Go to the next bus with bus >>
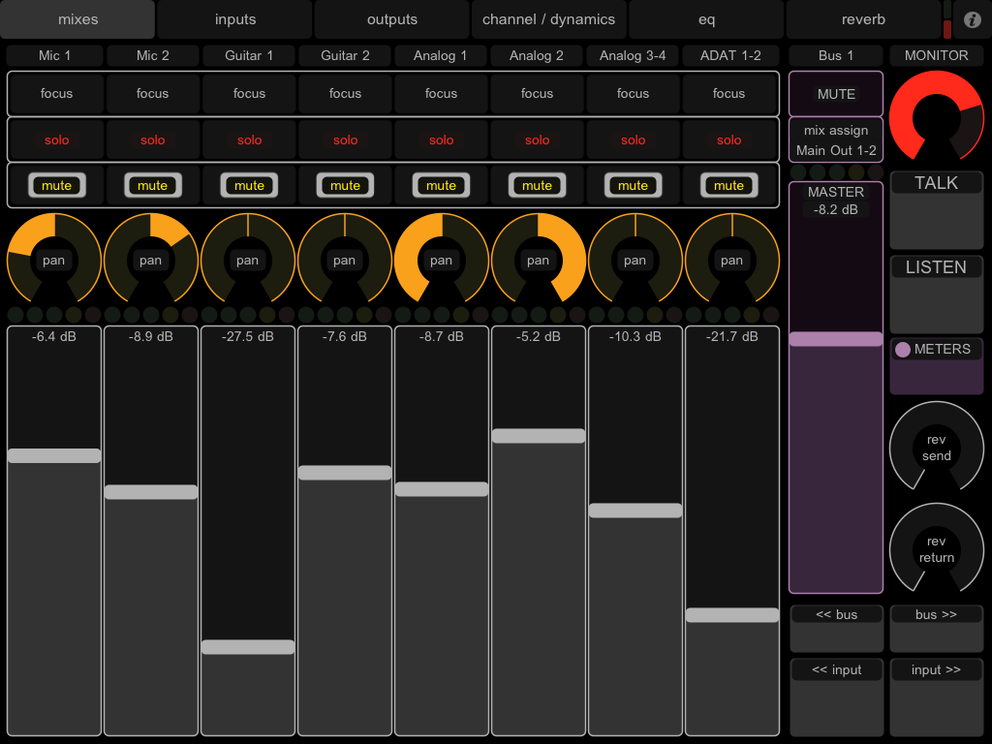Viewport: 992px width, 744px height. pos(936,614)
